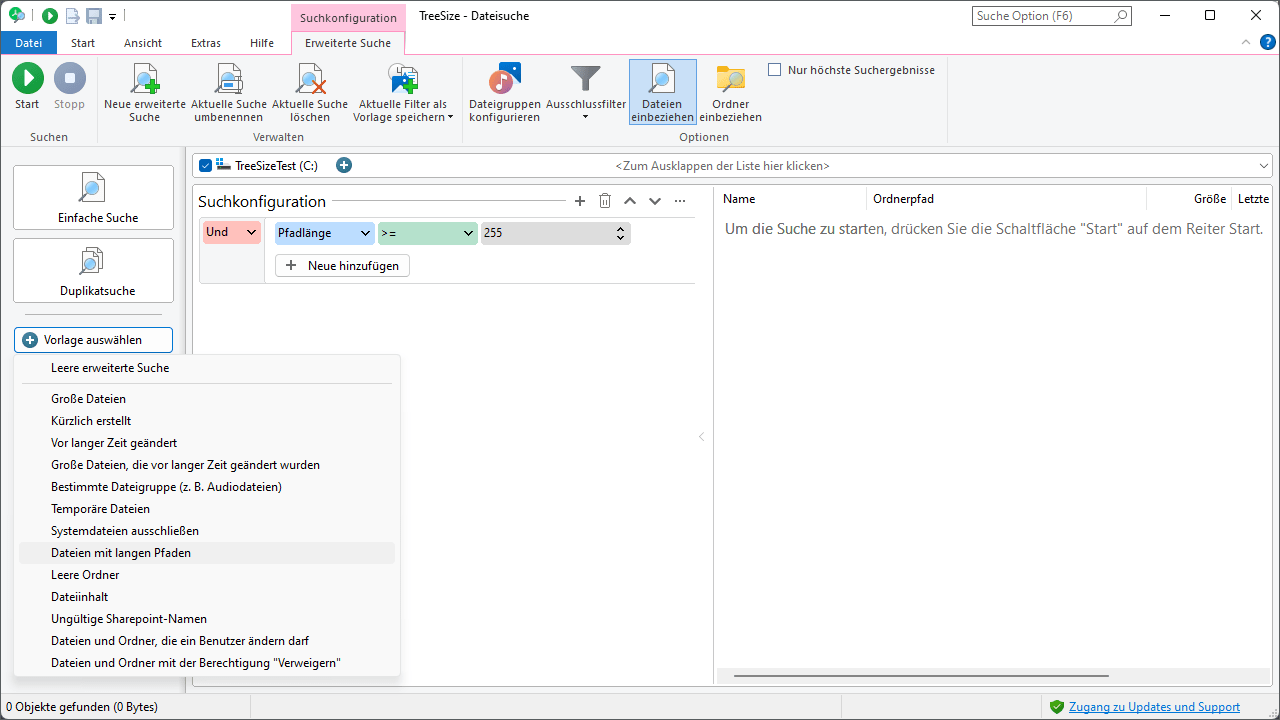Click the search magnifier in Suche Option box
The height and width of the screenshot is (720, 1280).
1121,16
